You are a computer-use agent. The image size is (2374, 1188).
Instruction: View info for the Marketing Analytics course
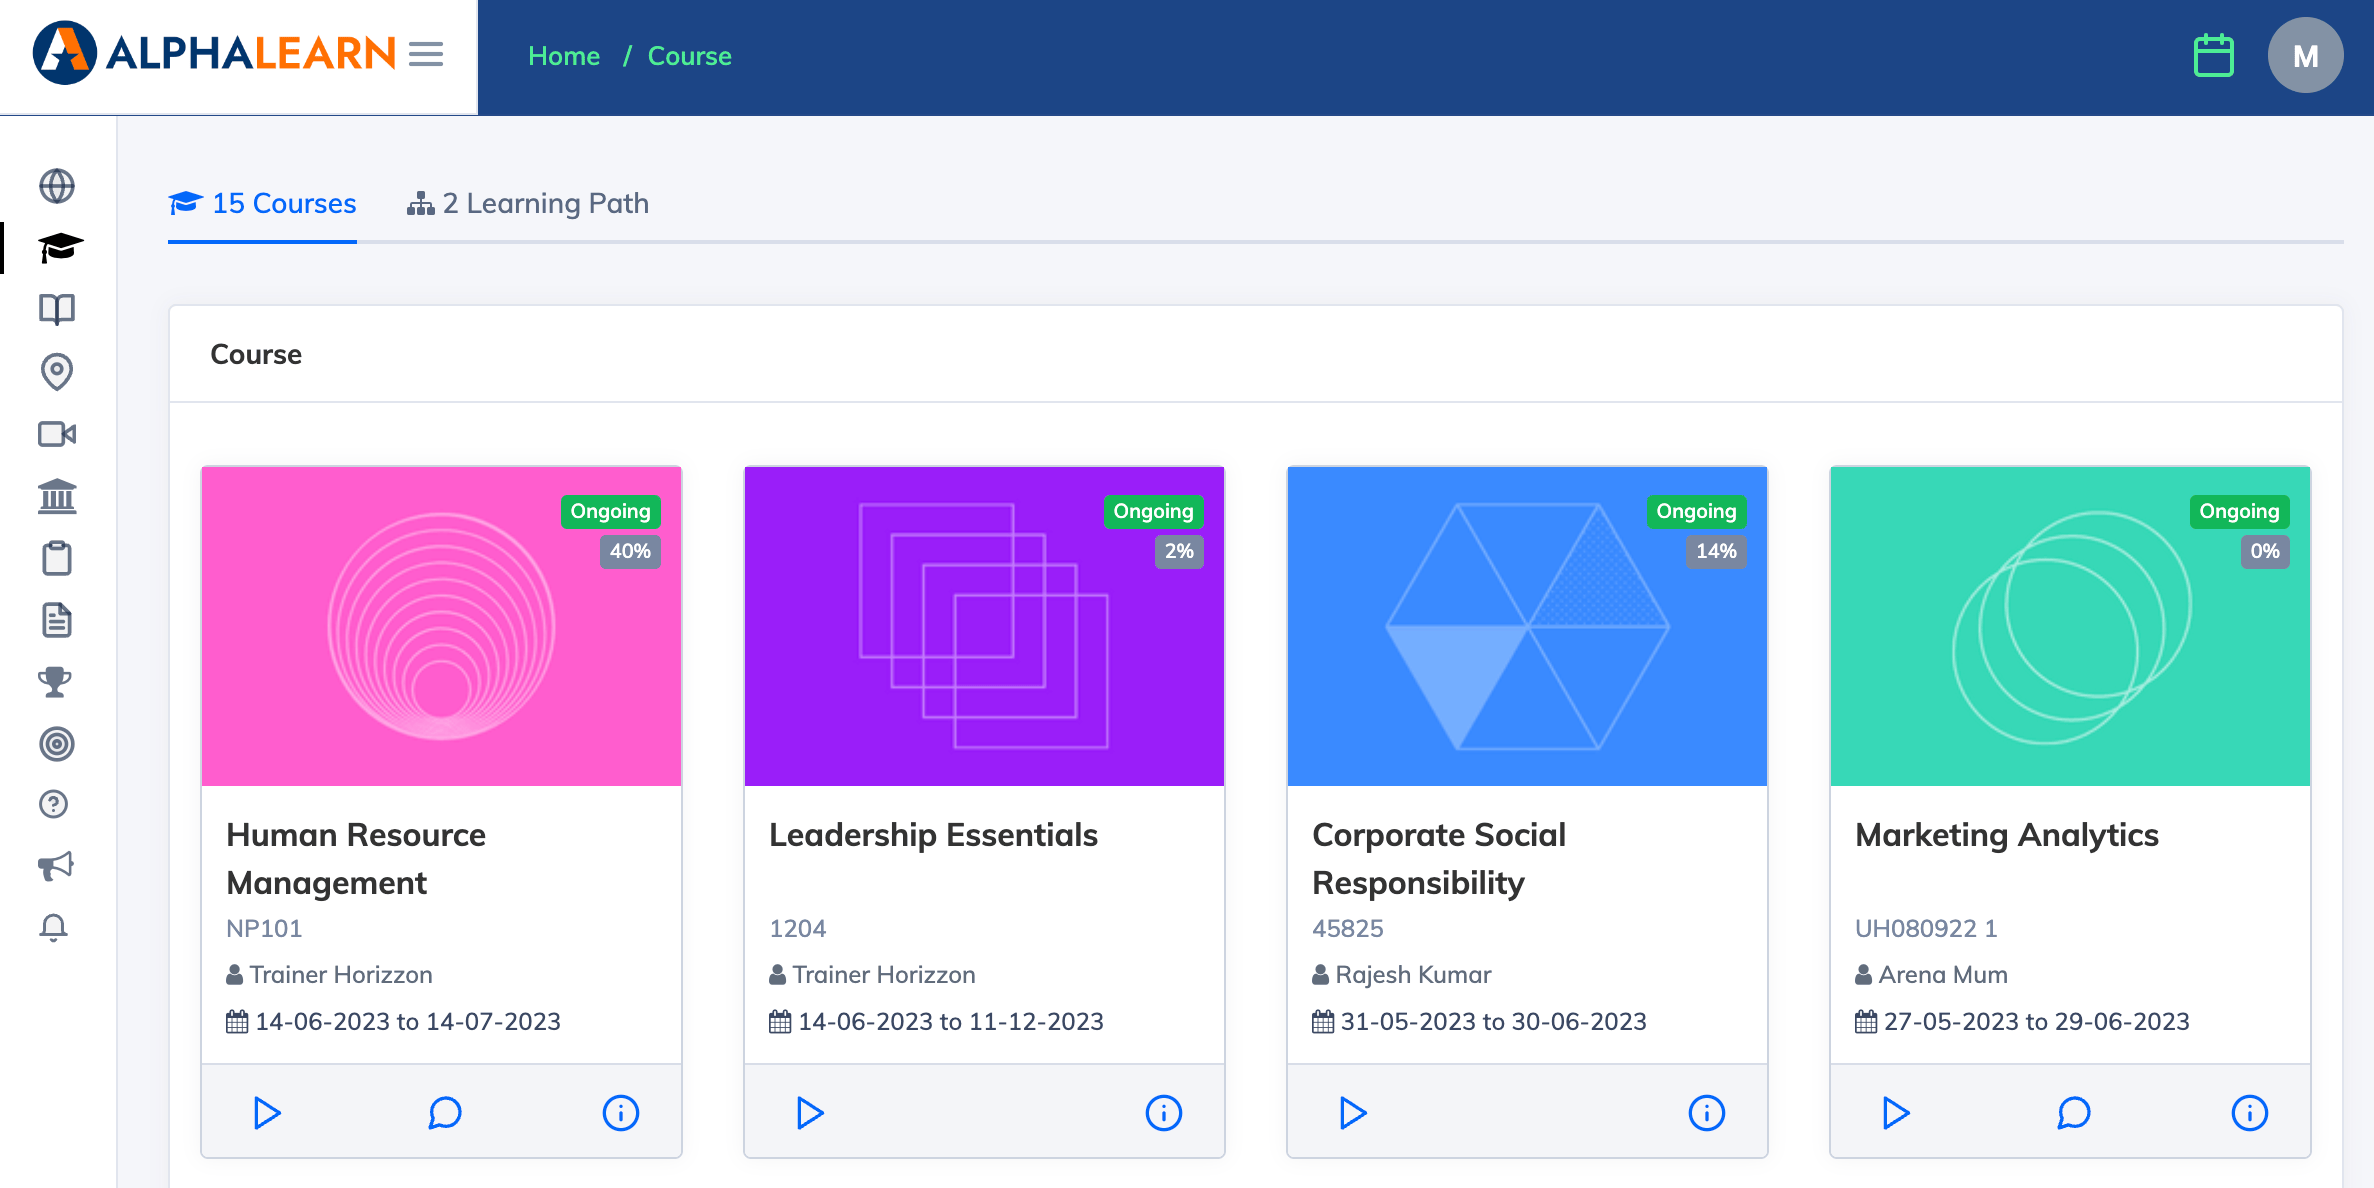(x=2249, y=1112)
